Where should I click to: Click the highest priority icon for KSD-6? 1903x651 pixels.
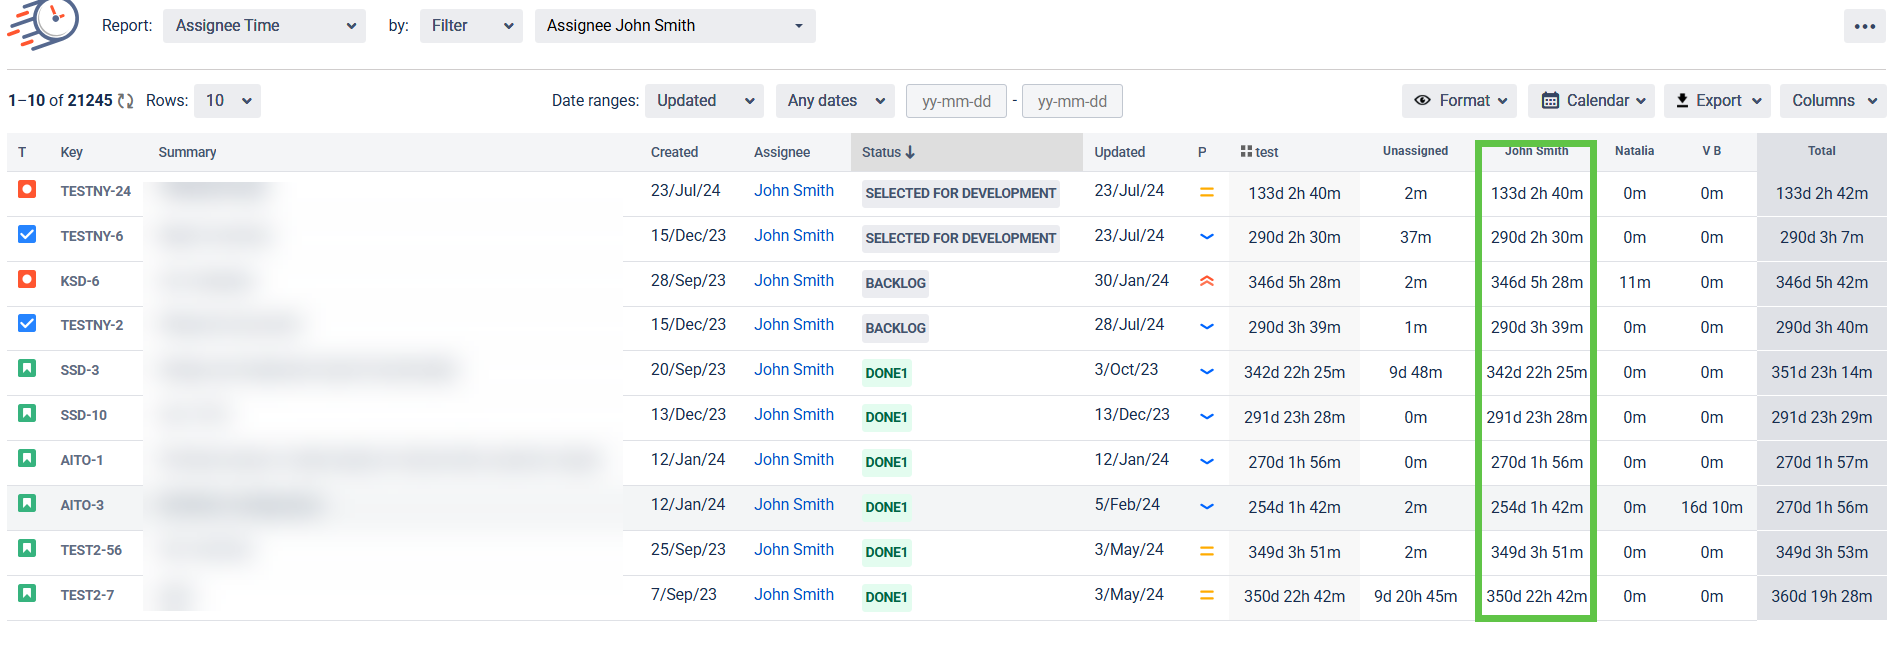[x=1206, y=281]
